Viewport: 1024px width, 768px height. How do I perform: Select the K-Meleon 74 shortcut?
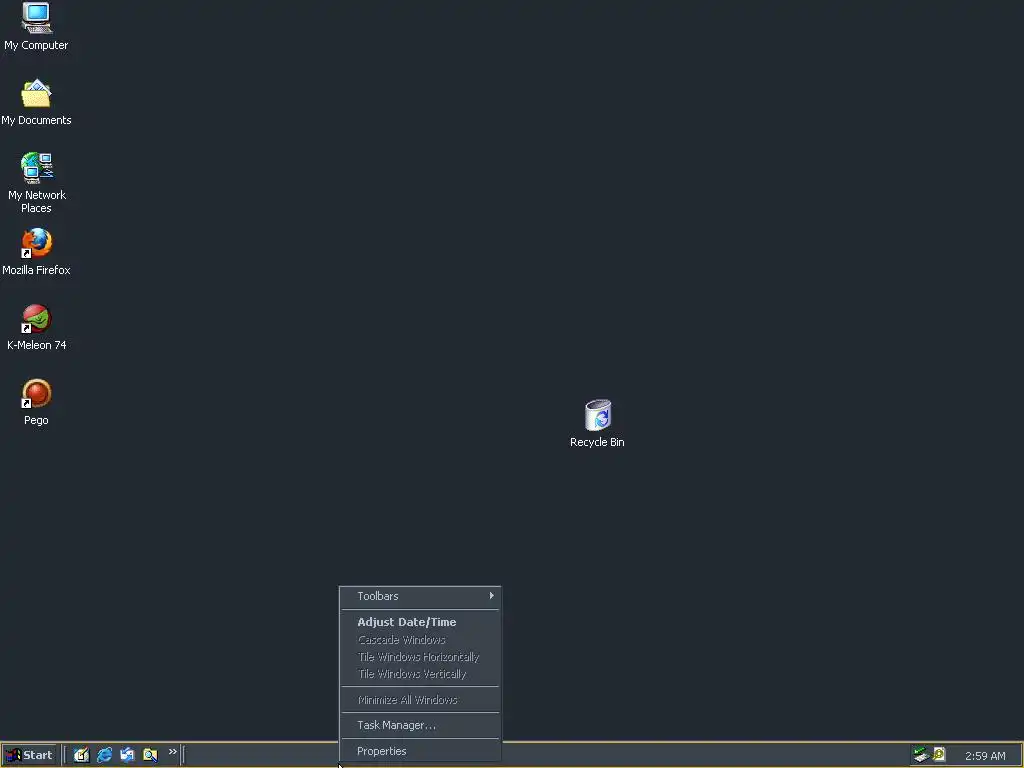point(37,318)
